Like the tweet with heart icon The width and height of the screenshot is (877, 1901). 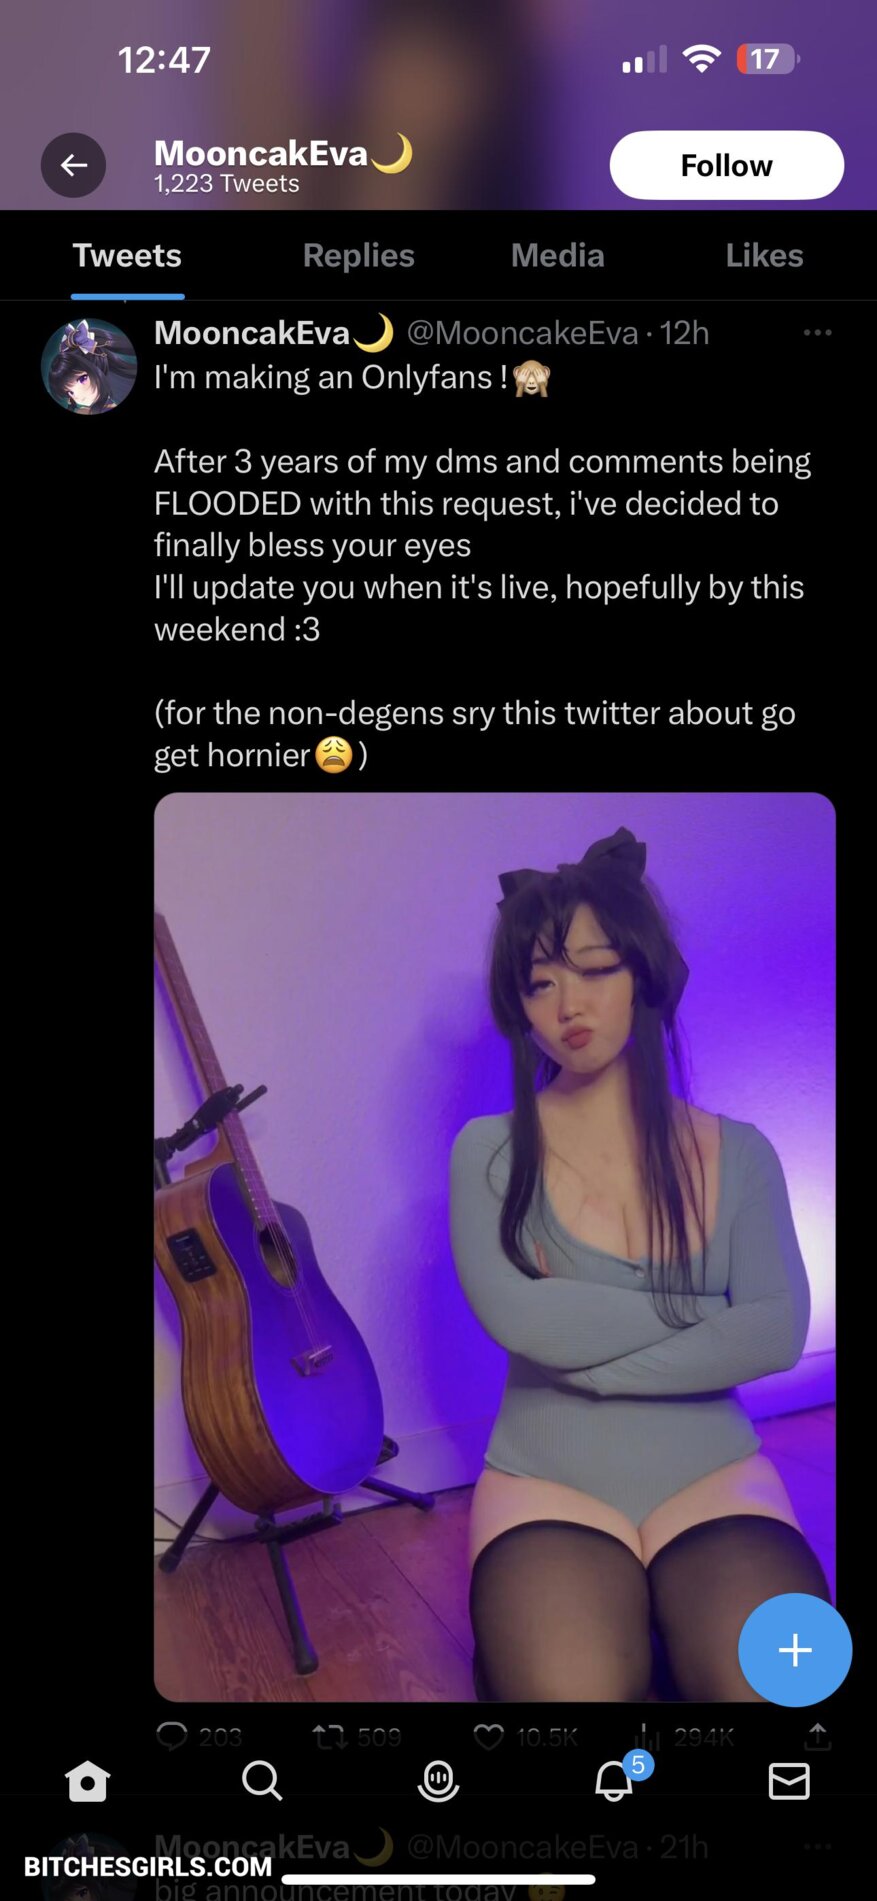(x=488, y=1737)
